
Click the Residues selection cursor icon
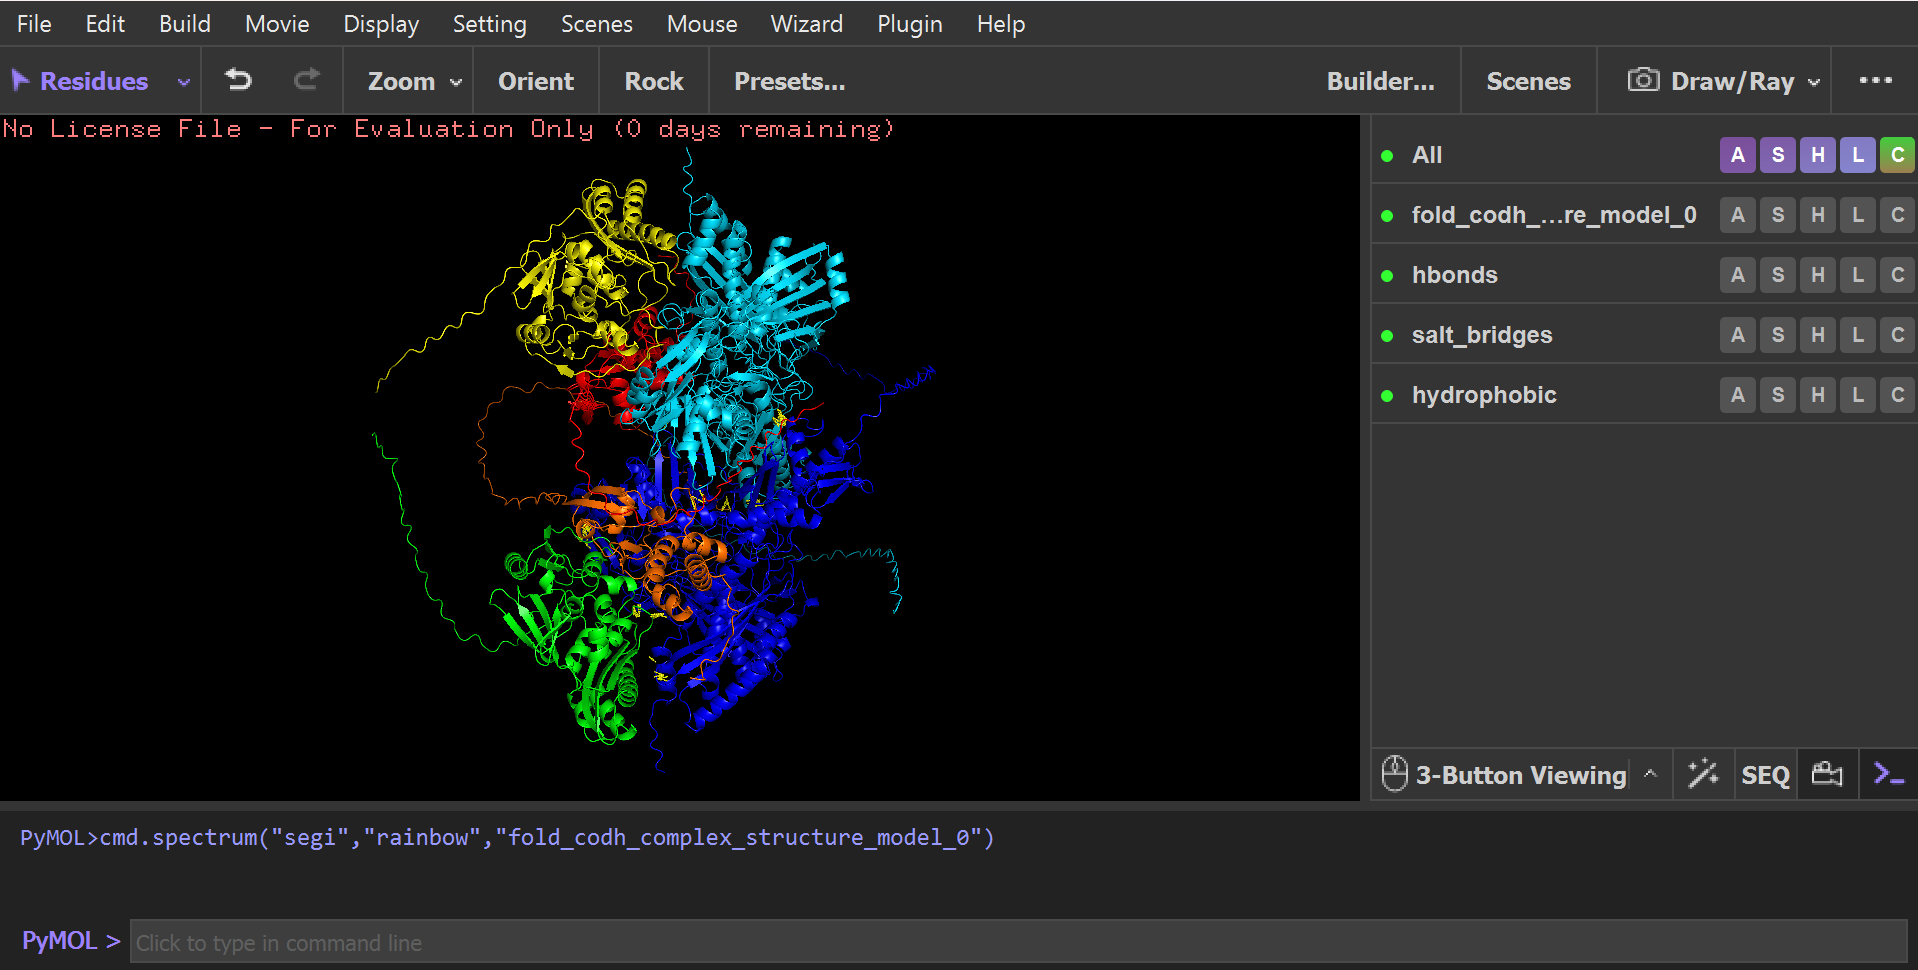pyautogui.click(x=20, y=80)
